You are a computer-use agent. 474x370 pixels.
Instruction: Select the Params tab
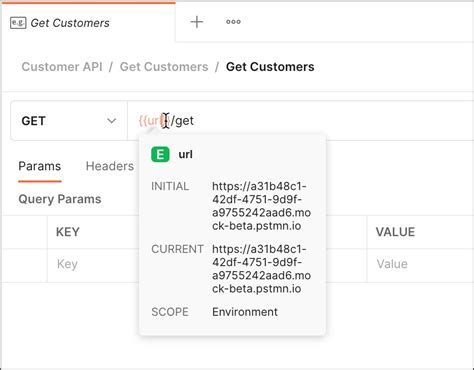click(40, 166)
